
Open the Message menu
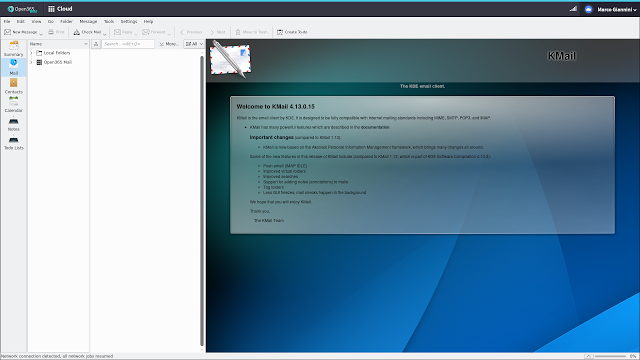pos(88,21)
